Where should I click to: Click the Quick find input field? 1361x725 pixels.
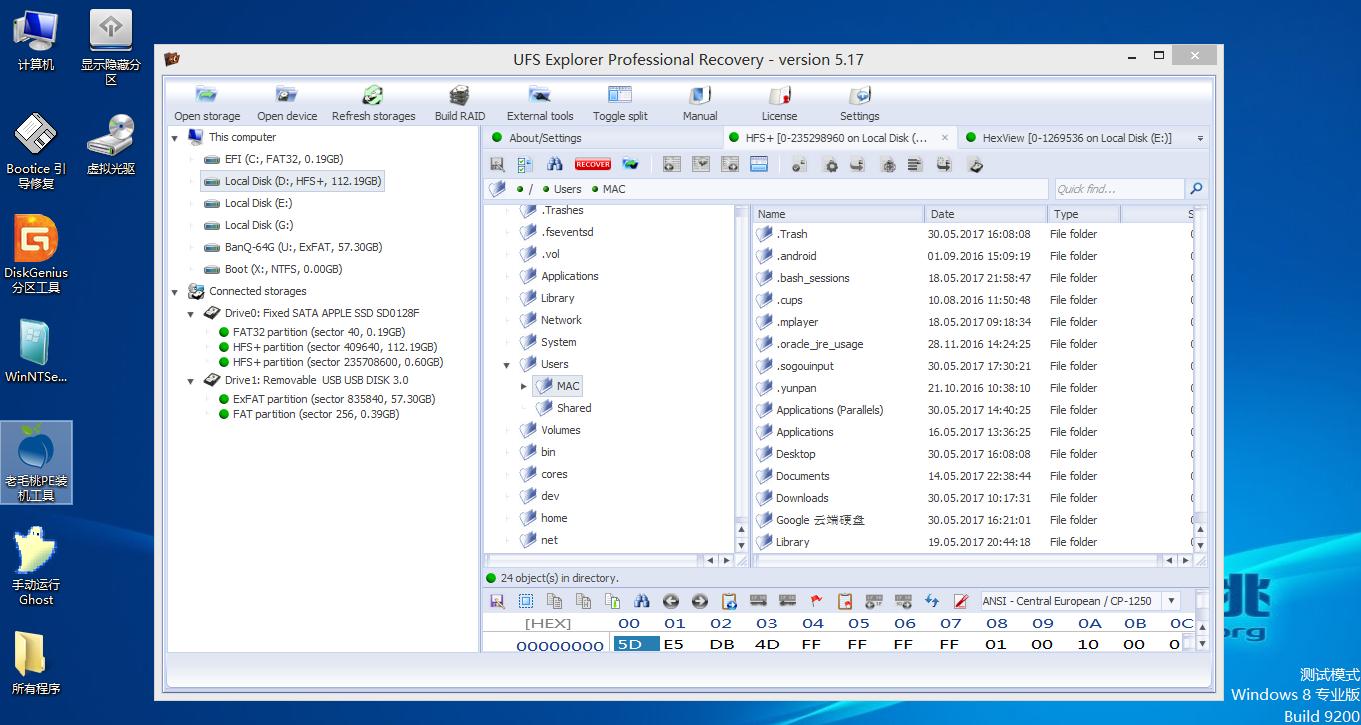[1119, 188]
